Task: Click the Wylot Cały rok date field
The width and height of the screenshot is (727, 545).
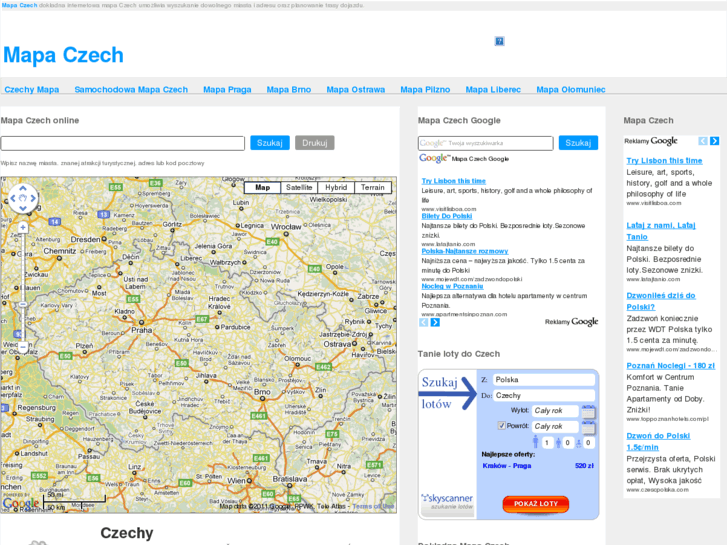Action: (555, 411)
